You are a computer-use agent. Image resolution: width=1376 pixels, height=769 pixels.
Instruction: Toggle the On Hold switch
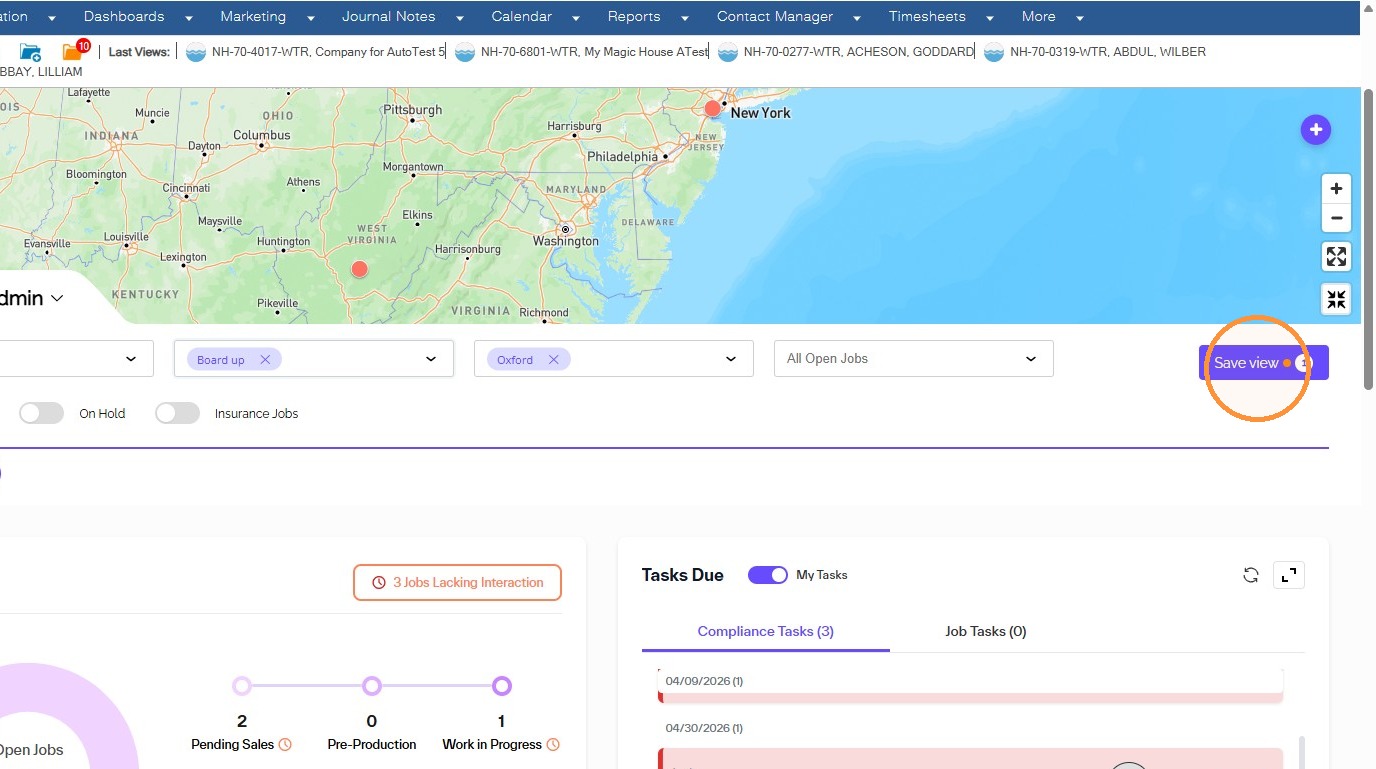(x=41, y=413)
